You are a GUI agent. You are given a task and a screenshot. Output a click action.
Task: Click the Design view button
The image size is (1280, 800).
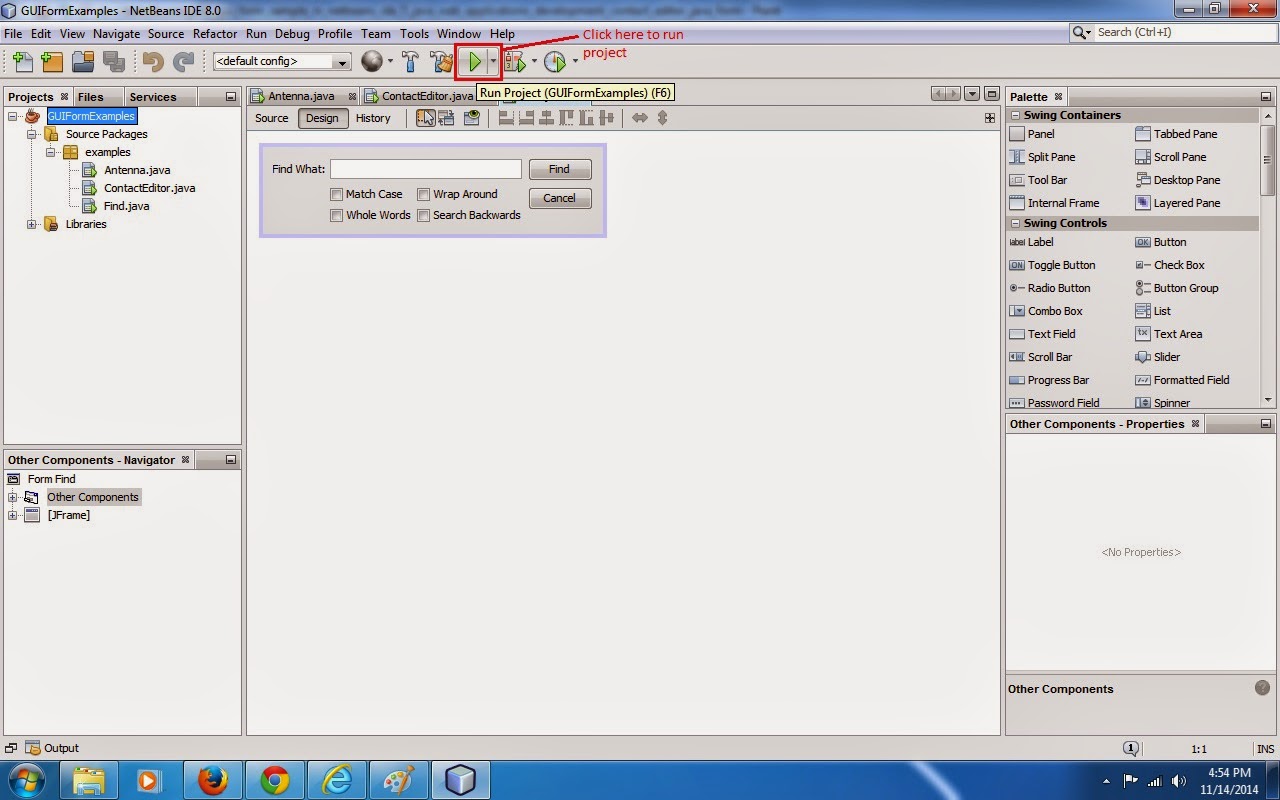[x=322, y=118]
